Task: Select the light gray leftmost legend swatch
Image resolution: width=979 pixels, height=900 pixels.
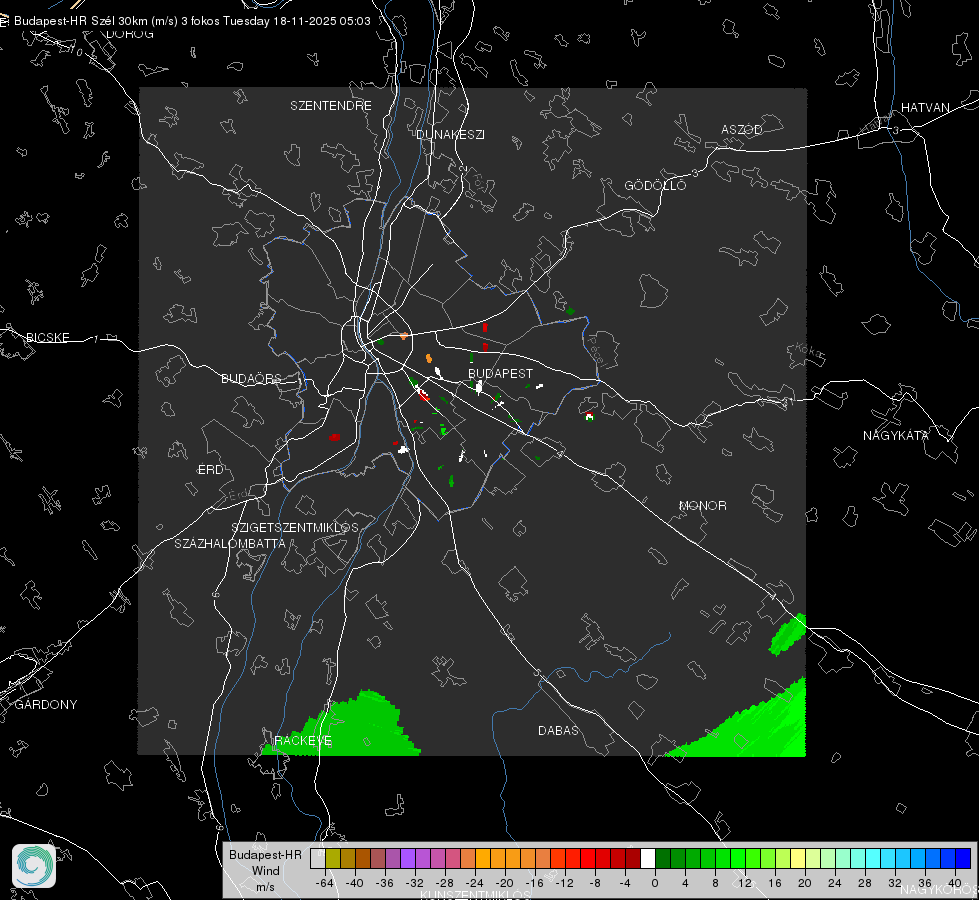Action: tap(318, 858)
